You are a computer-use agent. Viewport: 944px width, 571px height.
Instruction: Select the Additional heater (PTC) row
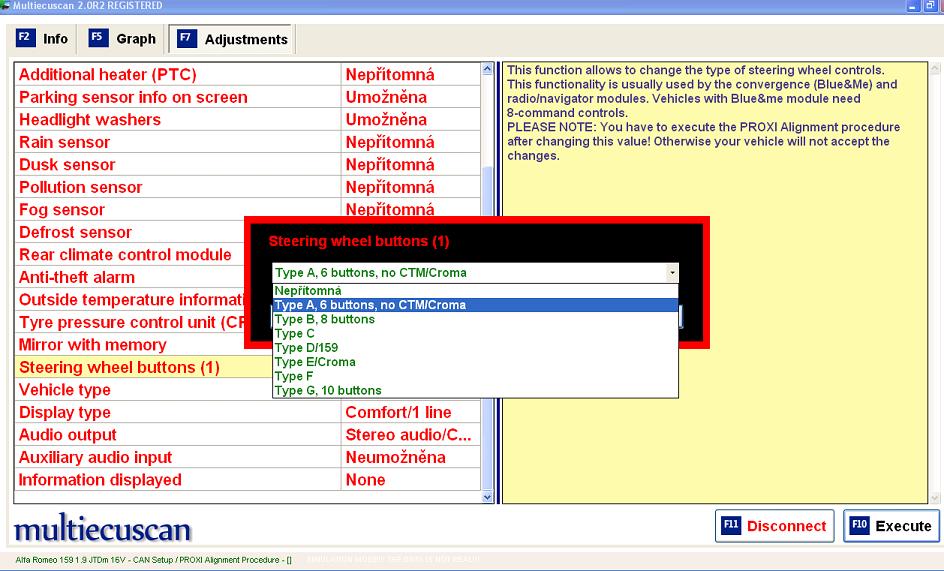[x=247, y=75]
